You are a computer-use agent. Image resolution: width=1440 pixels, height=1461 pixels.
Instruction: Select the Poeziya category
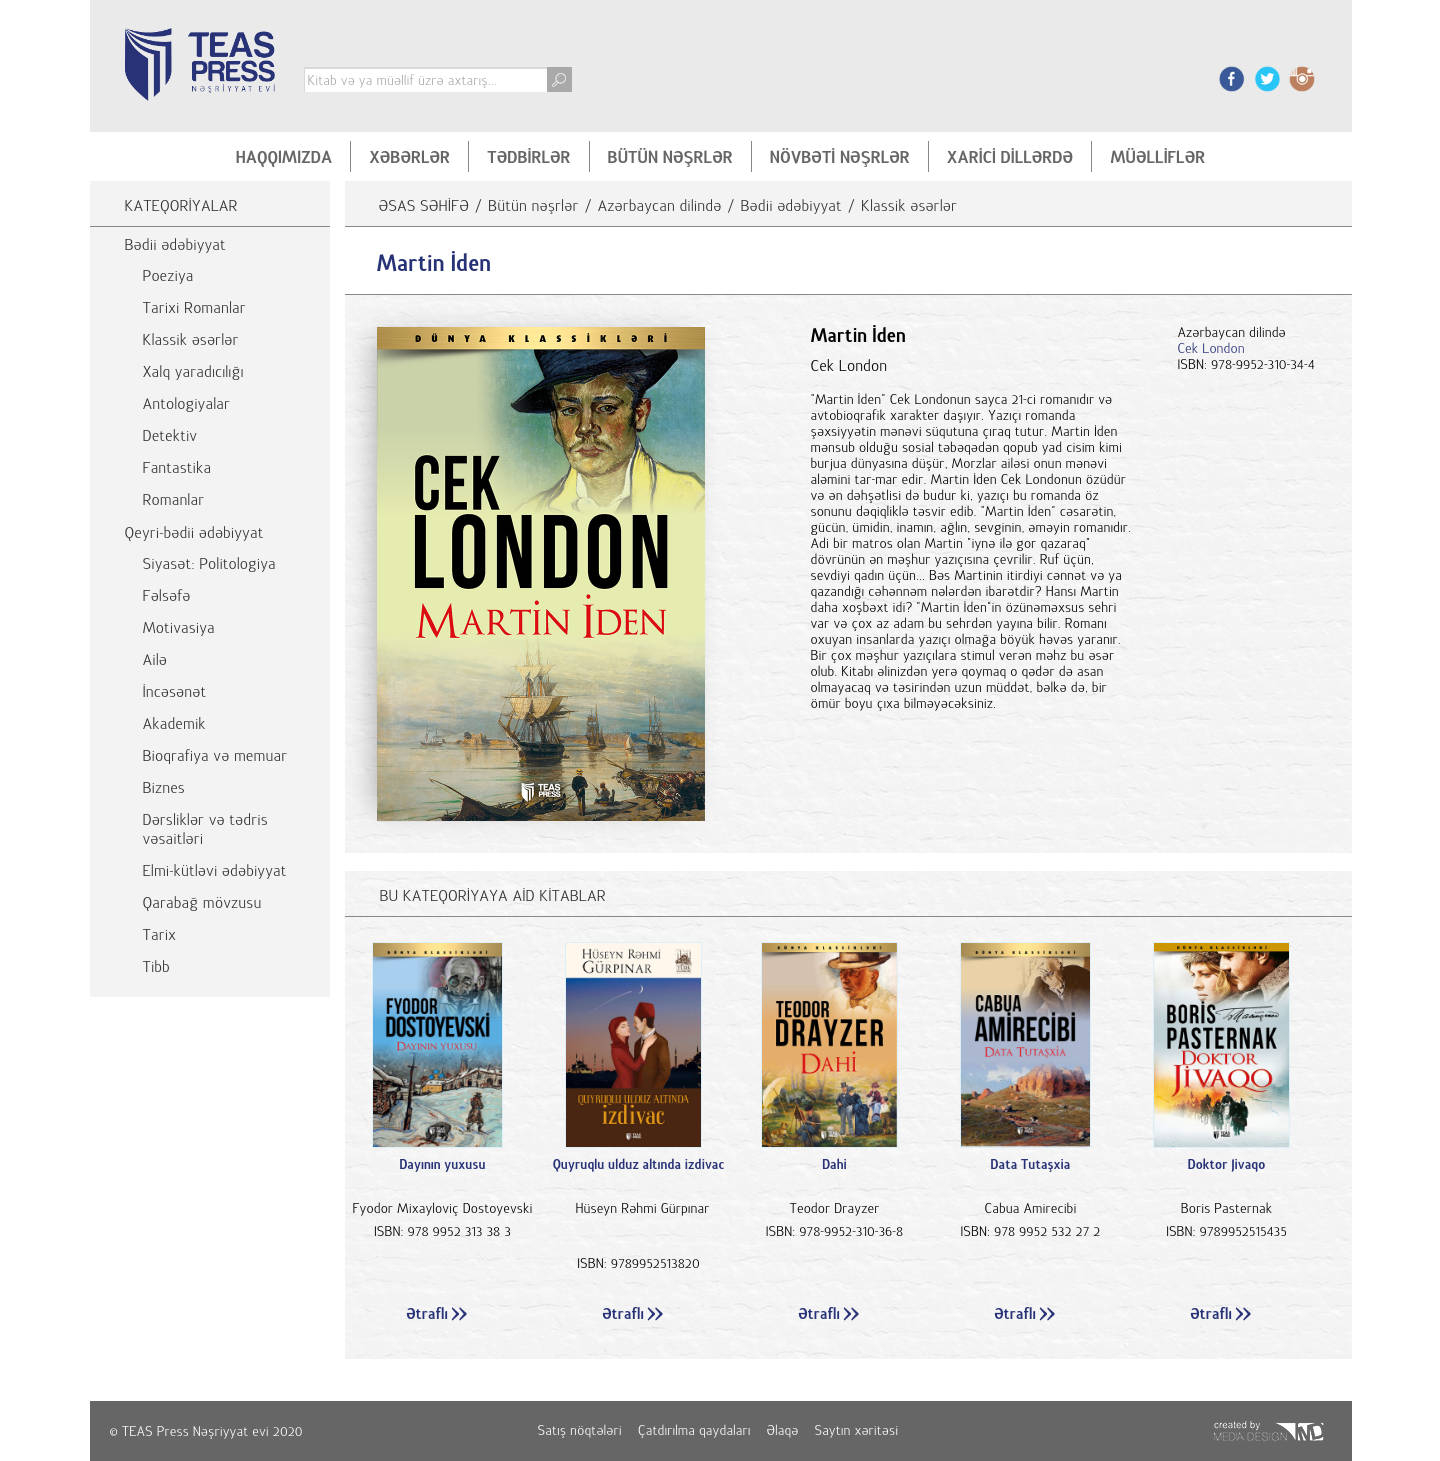168,276
